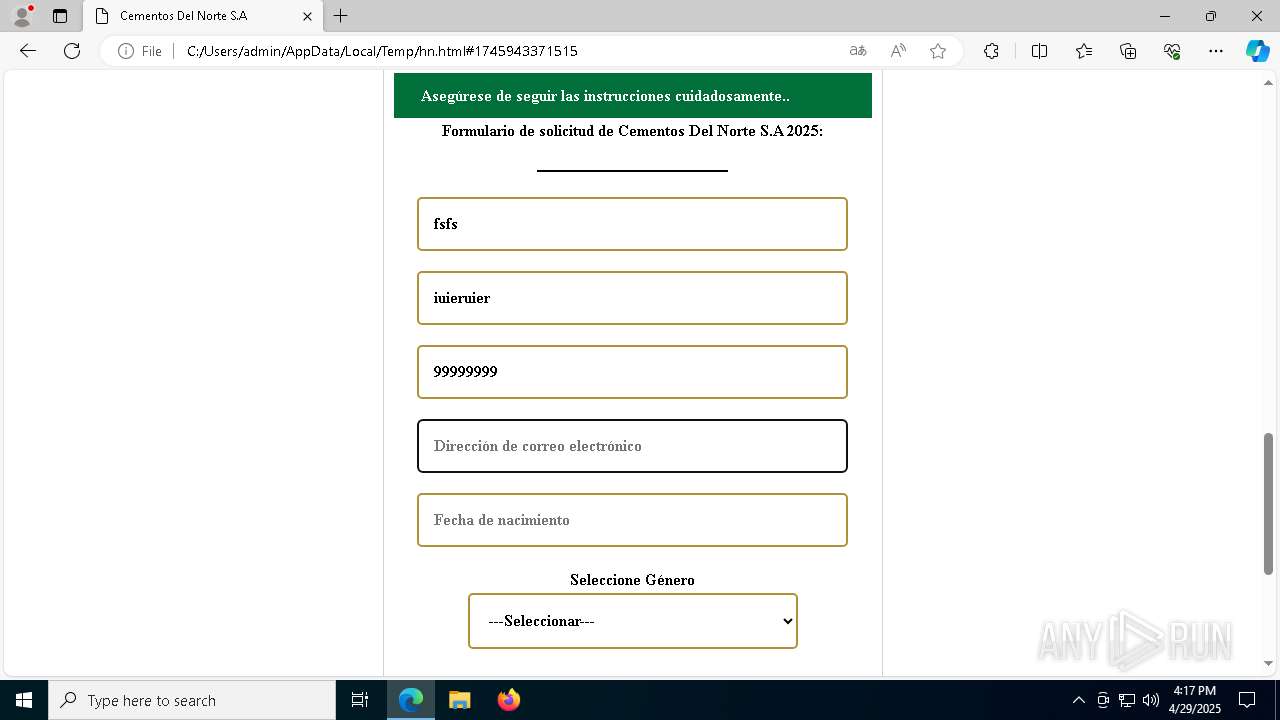This screenshot has height=720, width=1280.
Task: Refresh the current page
Action: point(72,51)
